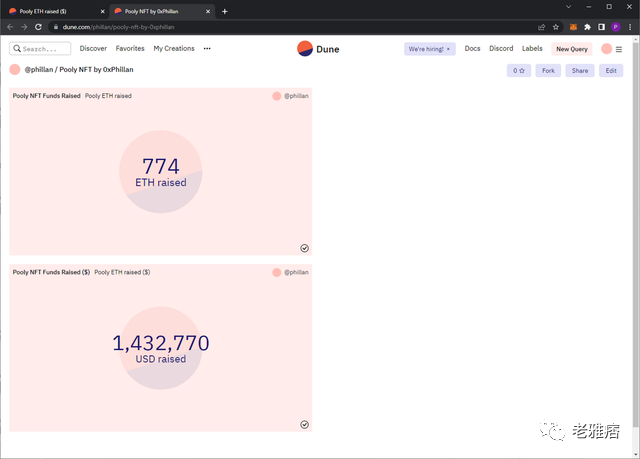Screen dimensions: 640x459
Task: Click the Dune search field
Action: pos(40,49)
